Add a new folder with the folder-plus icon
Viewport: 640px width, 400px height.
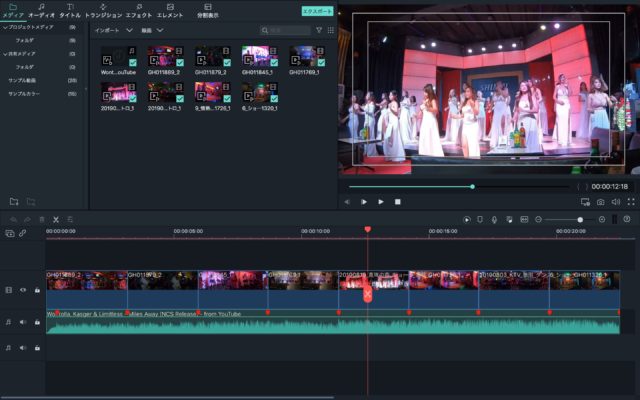[x=14, y=201]
